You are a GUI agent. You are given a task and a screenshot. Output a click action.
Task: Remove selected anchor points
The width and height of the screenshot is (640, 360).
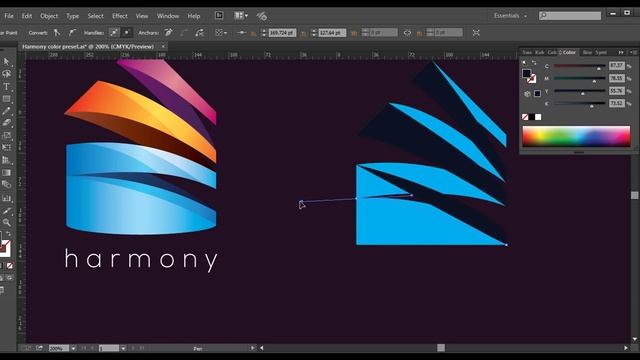coord(168,33)
